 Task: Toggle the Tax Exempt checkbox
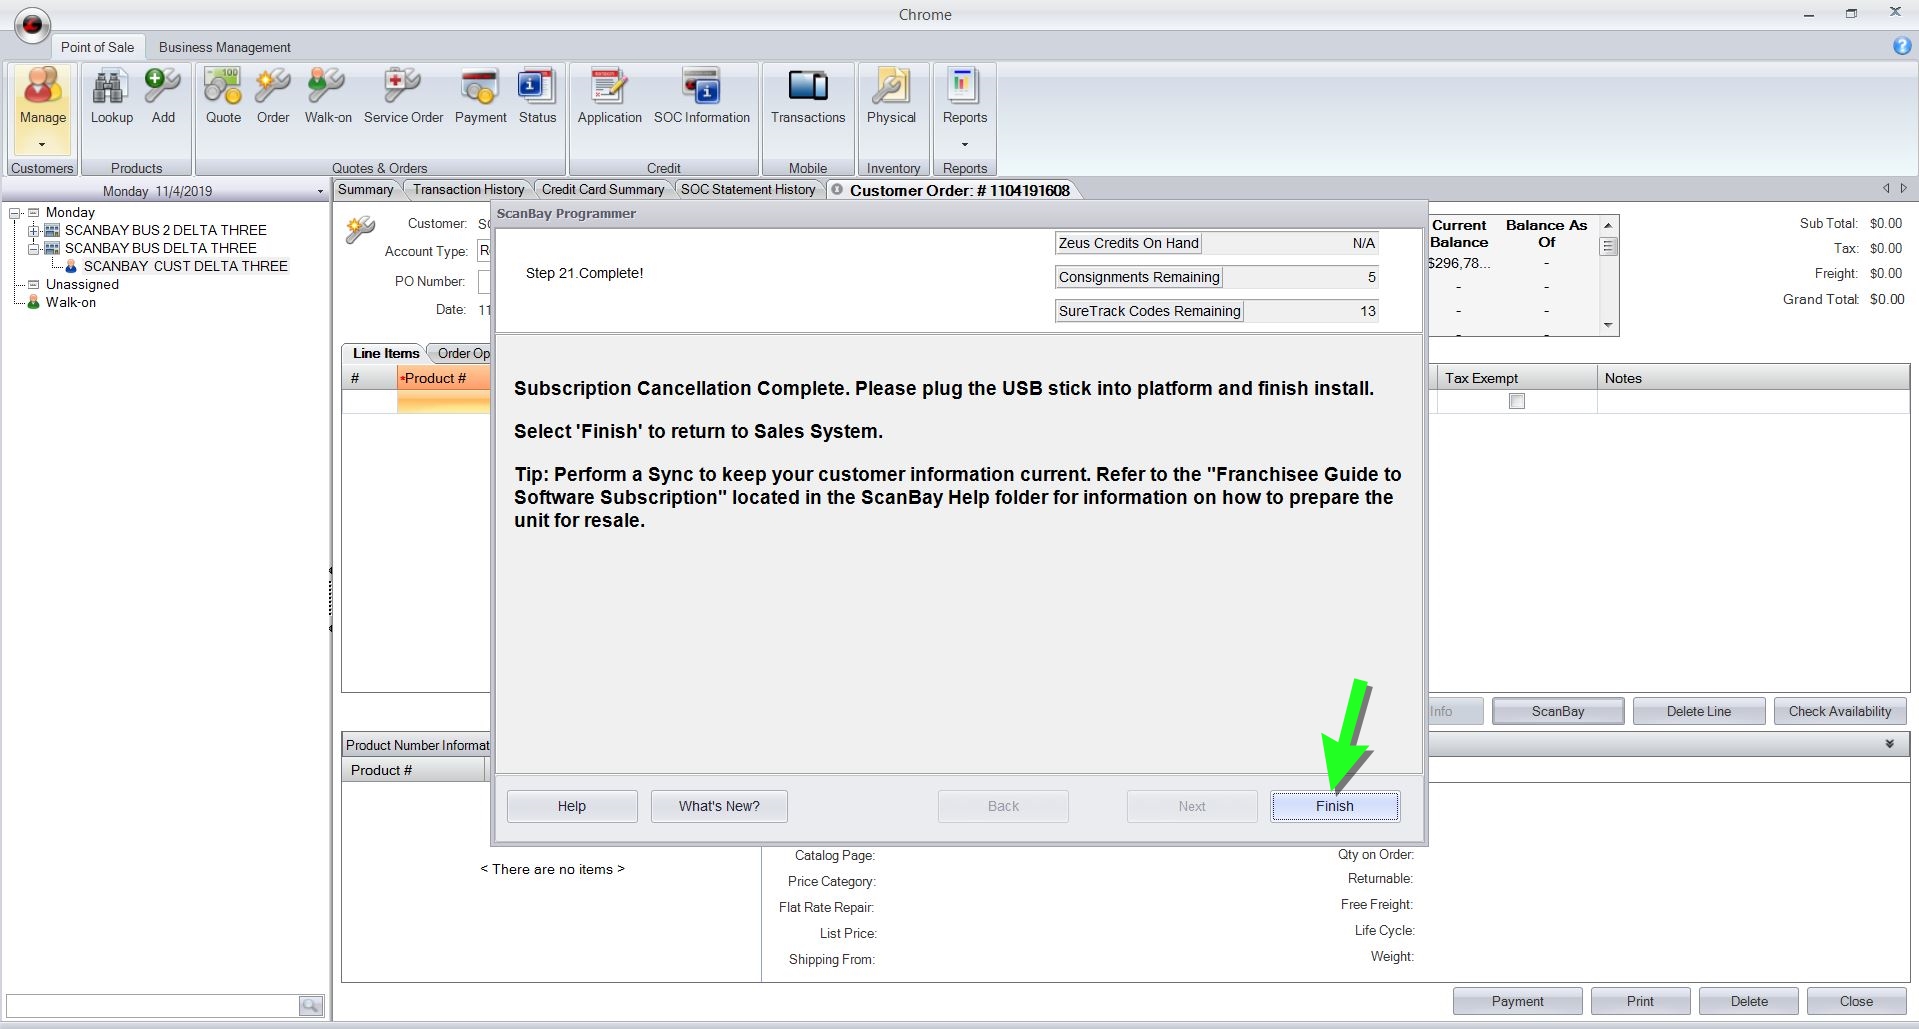(1516, 401)
